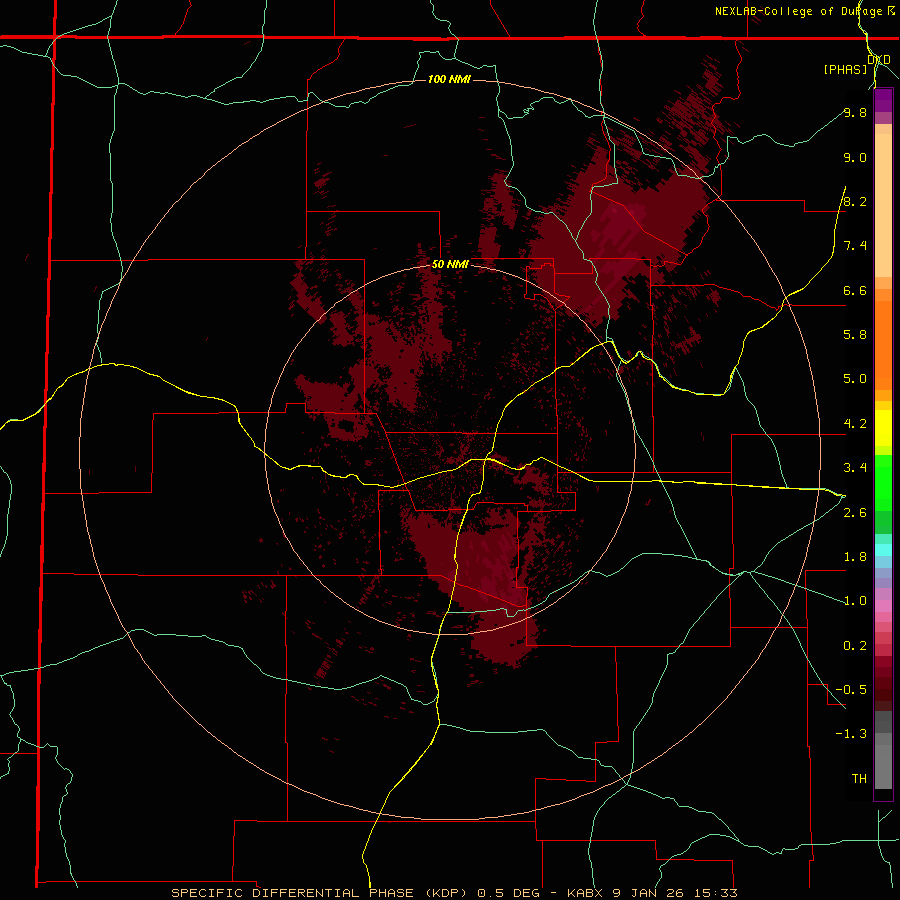Image resolution: width=900 pixels, height=900 pixels.
Task: Click the -1.3 value on the color scale
Action: point(851,734)
